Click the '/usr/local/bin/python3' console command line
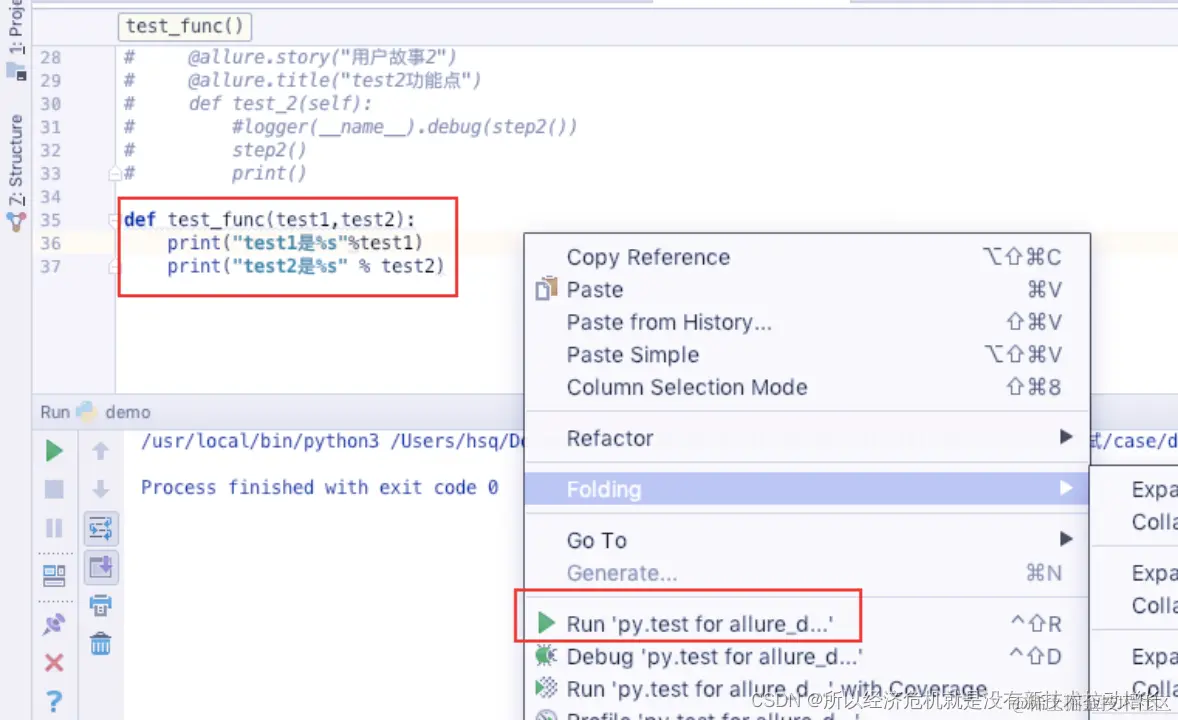 pos(333,441)
